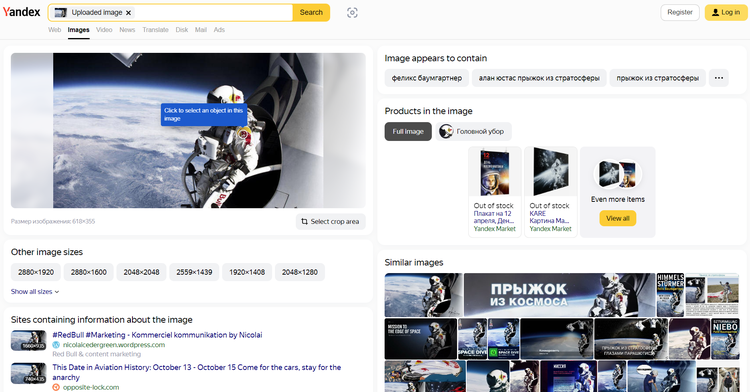The image size is (750, 392).
Task: Open the Space Dive similar image
Action: (472, 339)
